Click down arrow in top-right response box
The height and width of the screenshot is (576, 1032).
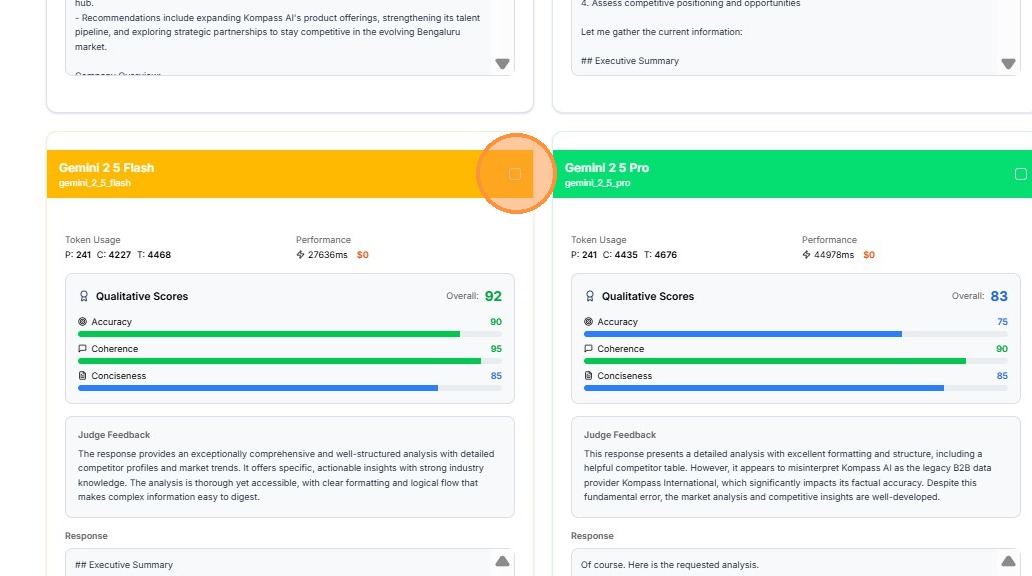(1008, 64)
